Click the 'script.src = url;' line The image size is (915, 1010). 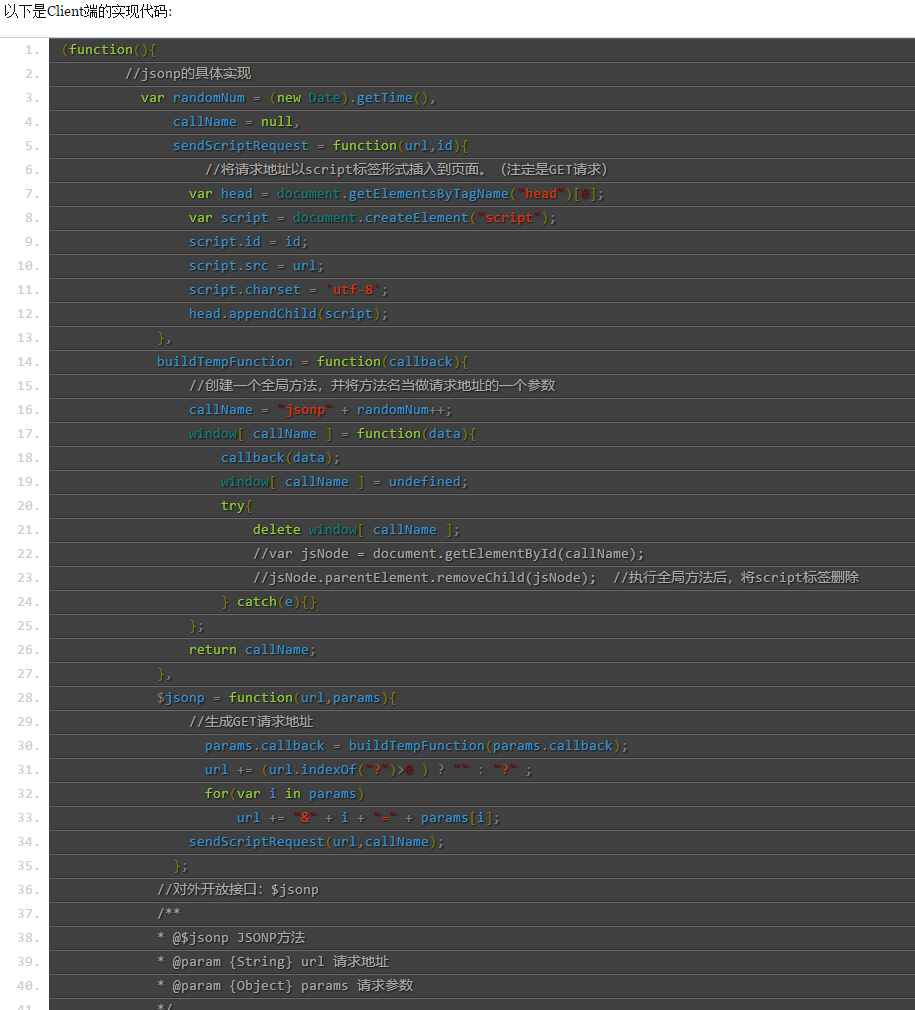point(256,266)
